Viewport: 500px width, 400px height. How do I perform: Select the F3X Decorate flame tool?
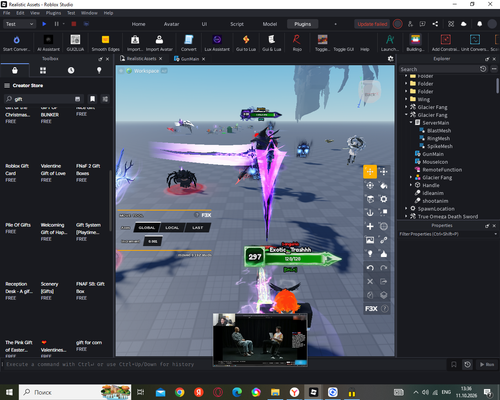384,254
